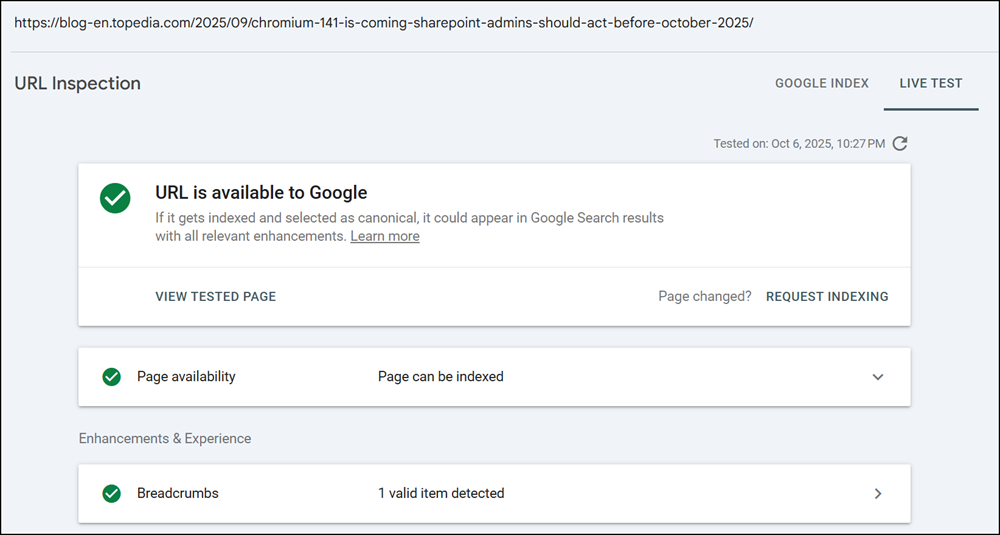
Task: Open Breadcrumbs details via right chevron
Action: pyautogui.click(x=878, y=493)
